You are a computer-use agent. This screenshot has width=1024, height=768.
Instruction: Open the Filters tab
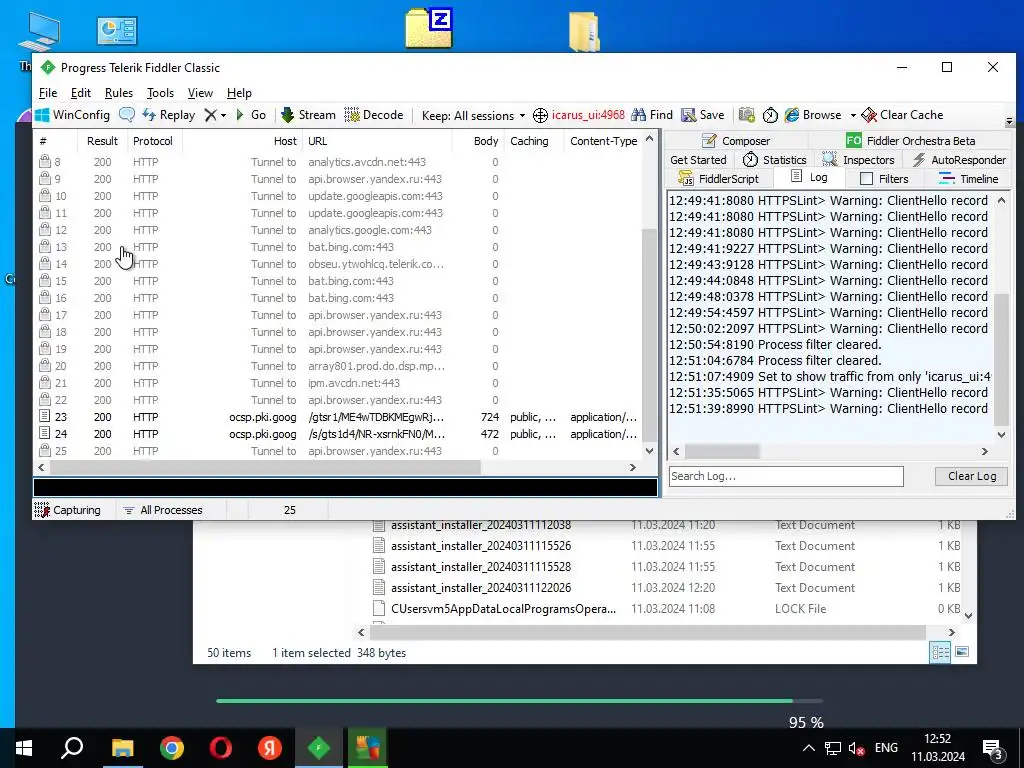coord(884,179)
